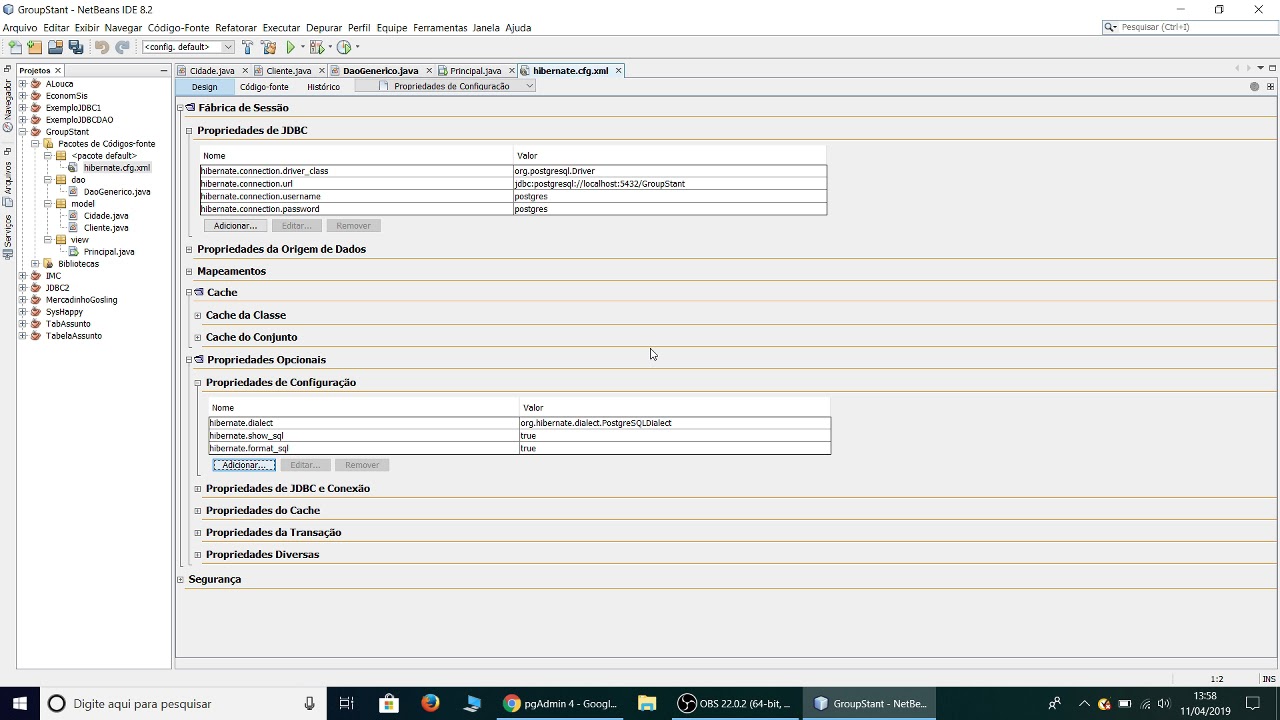Image resolution: width=1280 pixels, height=720 pixels.
Task: Switch to the Código-fonte view tab
Action: [x=264, y=87]
